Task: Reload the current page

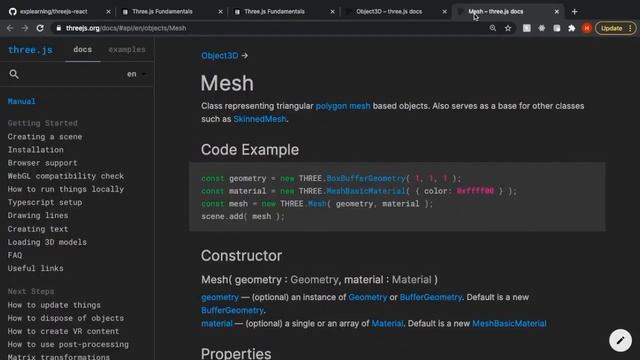Action: click(40, 28)
